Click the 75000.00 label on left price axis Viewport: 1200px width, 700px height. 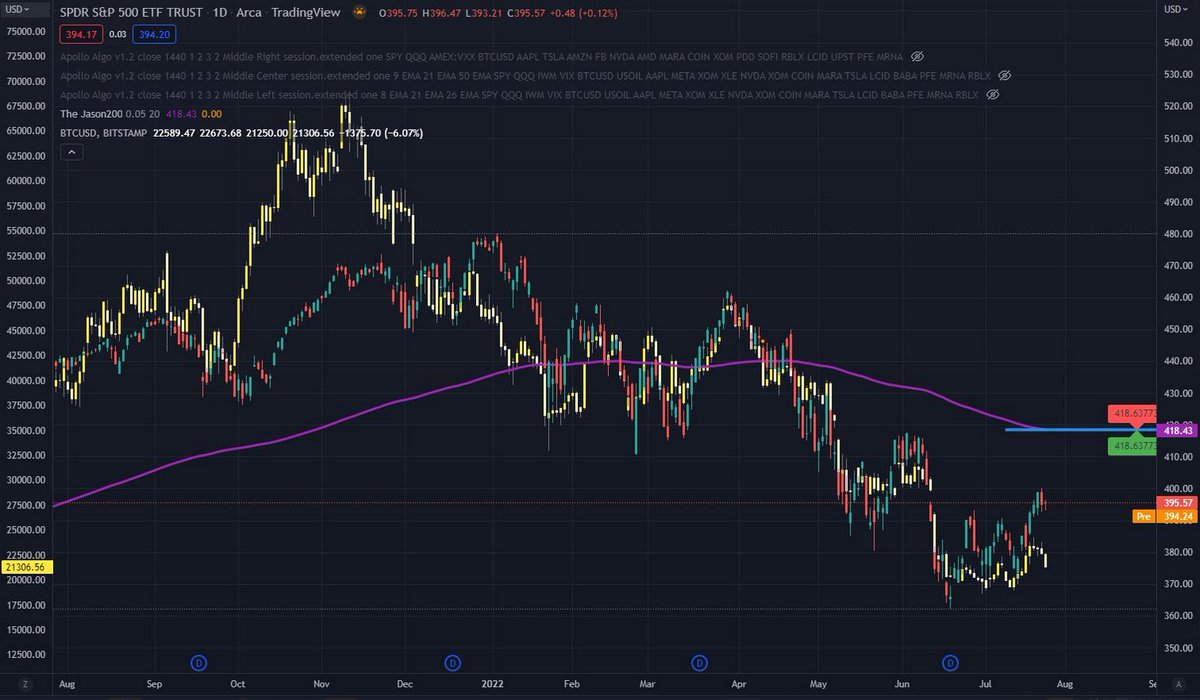(x=24, y=31)
